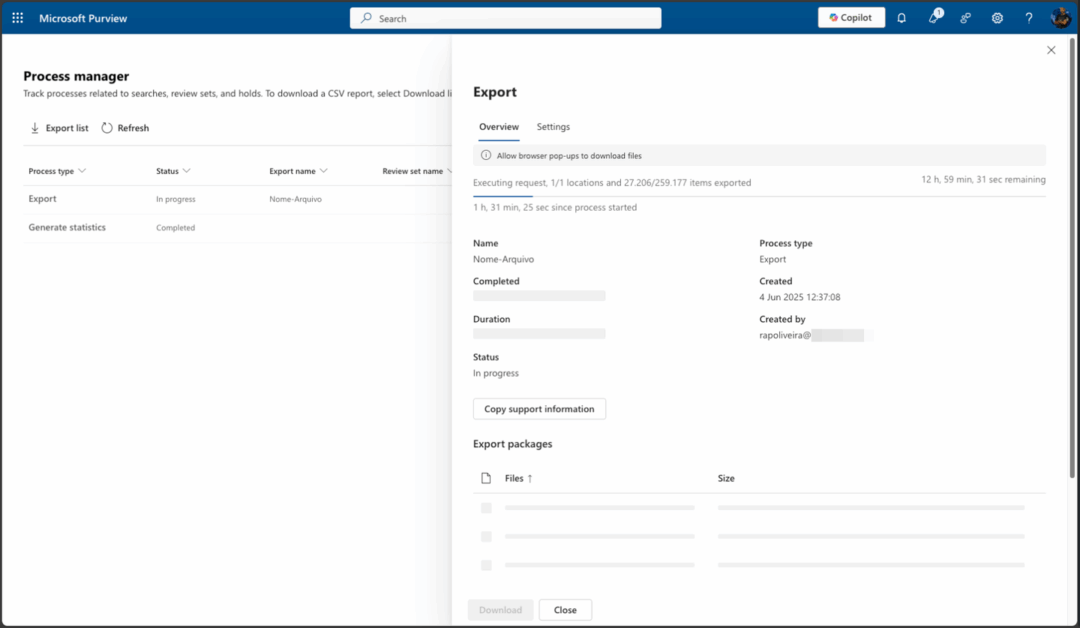This screenshot has height=628, width=1080.
Task: Close the Export panel with X
Action: 1051,50
